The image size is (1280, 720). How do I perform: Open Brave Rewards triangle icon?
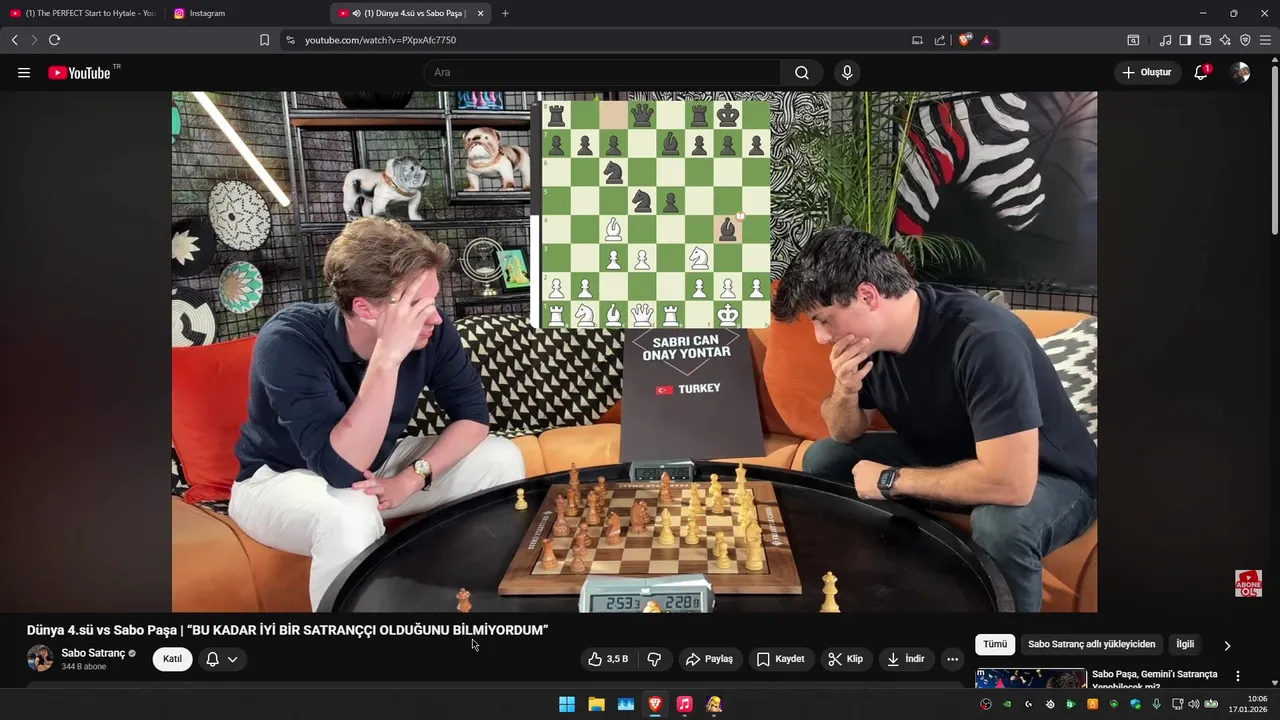986,40
